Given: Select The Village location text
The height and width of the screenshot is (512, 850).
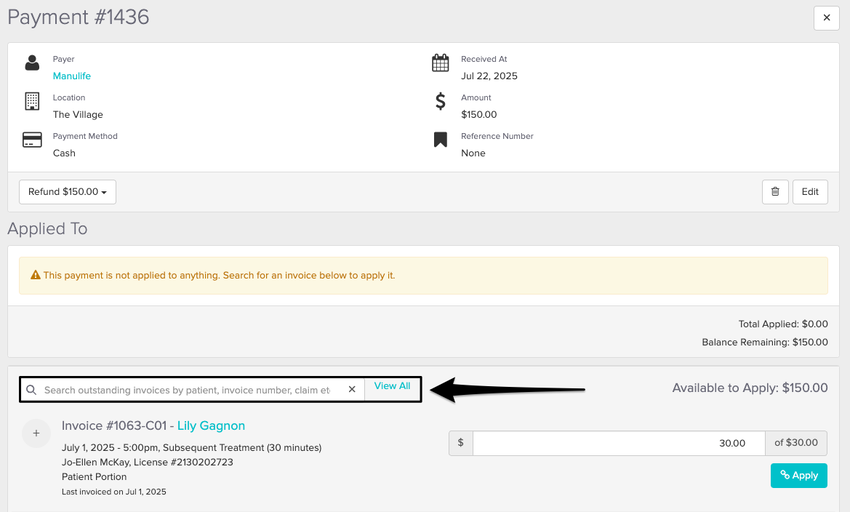Looking at the screenshot, I should [x=78, y=114].
